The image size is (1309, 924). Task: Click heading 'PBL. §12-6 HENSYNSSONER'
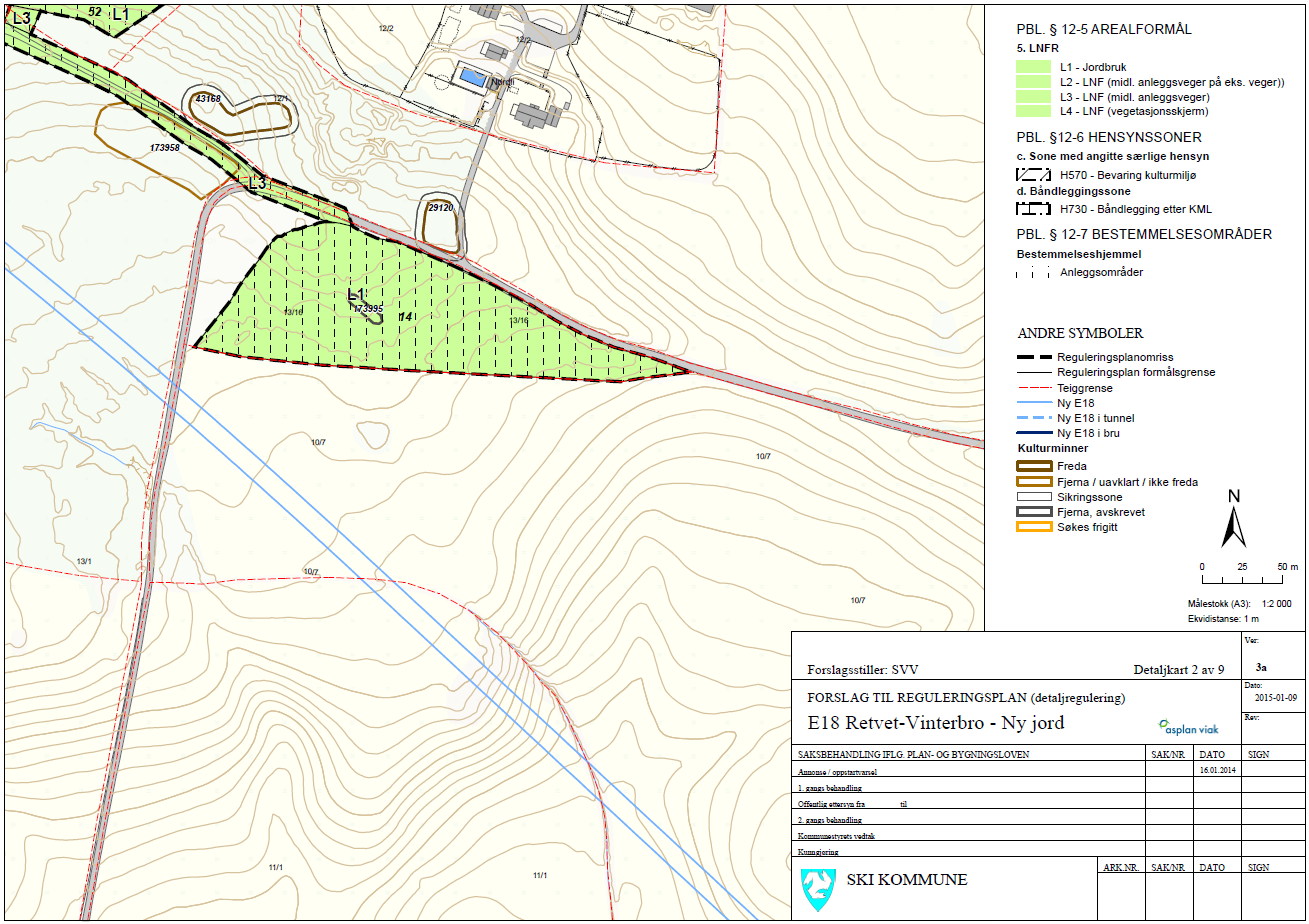coord(1109,137)
